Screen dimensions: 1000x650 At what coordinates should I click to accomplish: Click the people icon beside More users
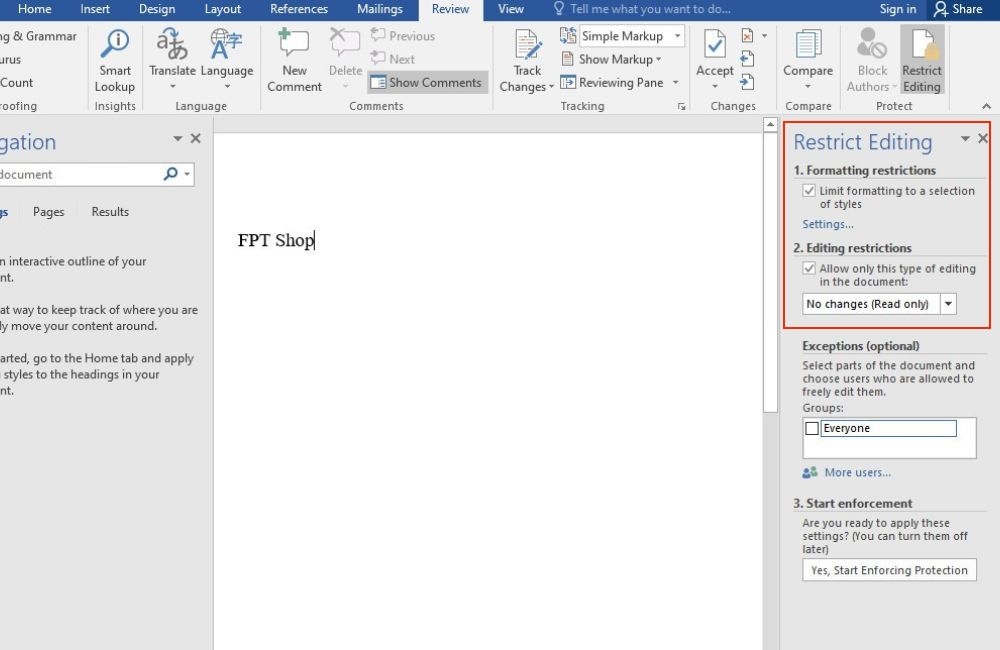[x=810, y=473]
